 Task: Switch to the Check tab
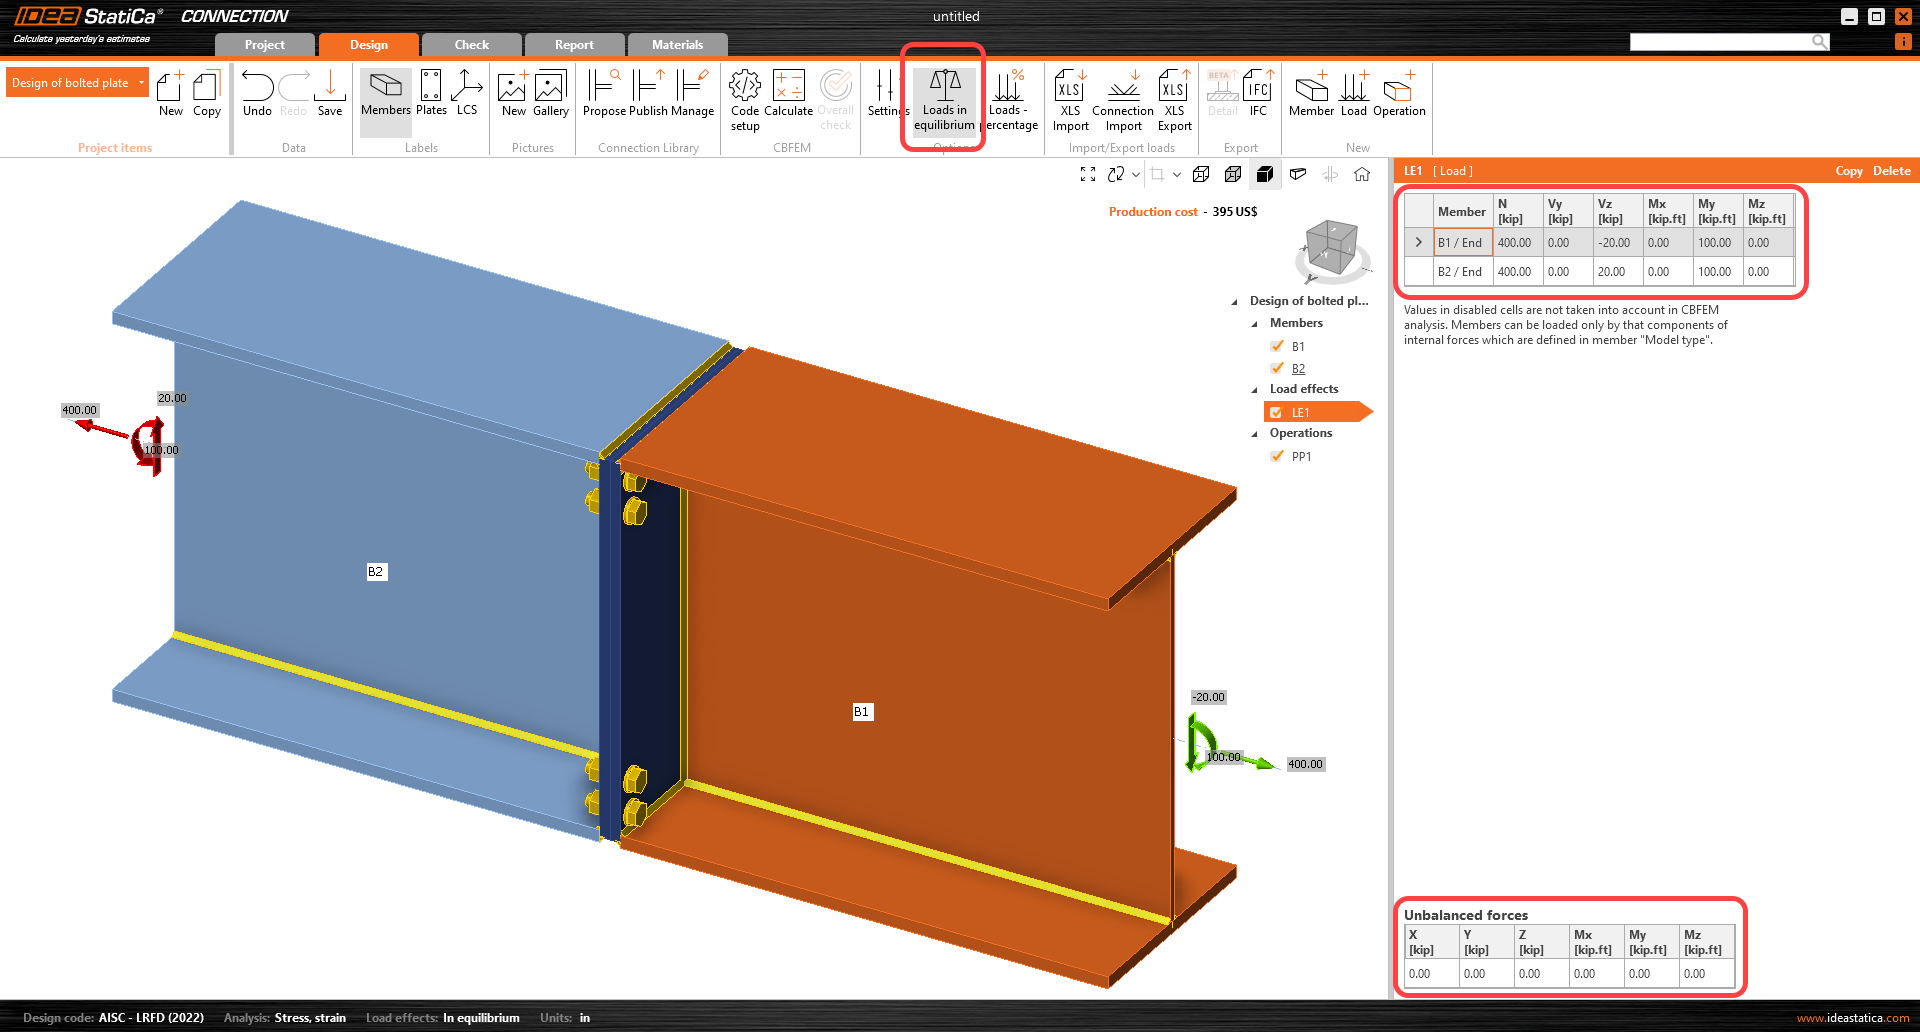coord(471,44)
